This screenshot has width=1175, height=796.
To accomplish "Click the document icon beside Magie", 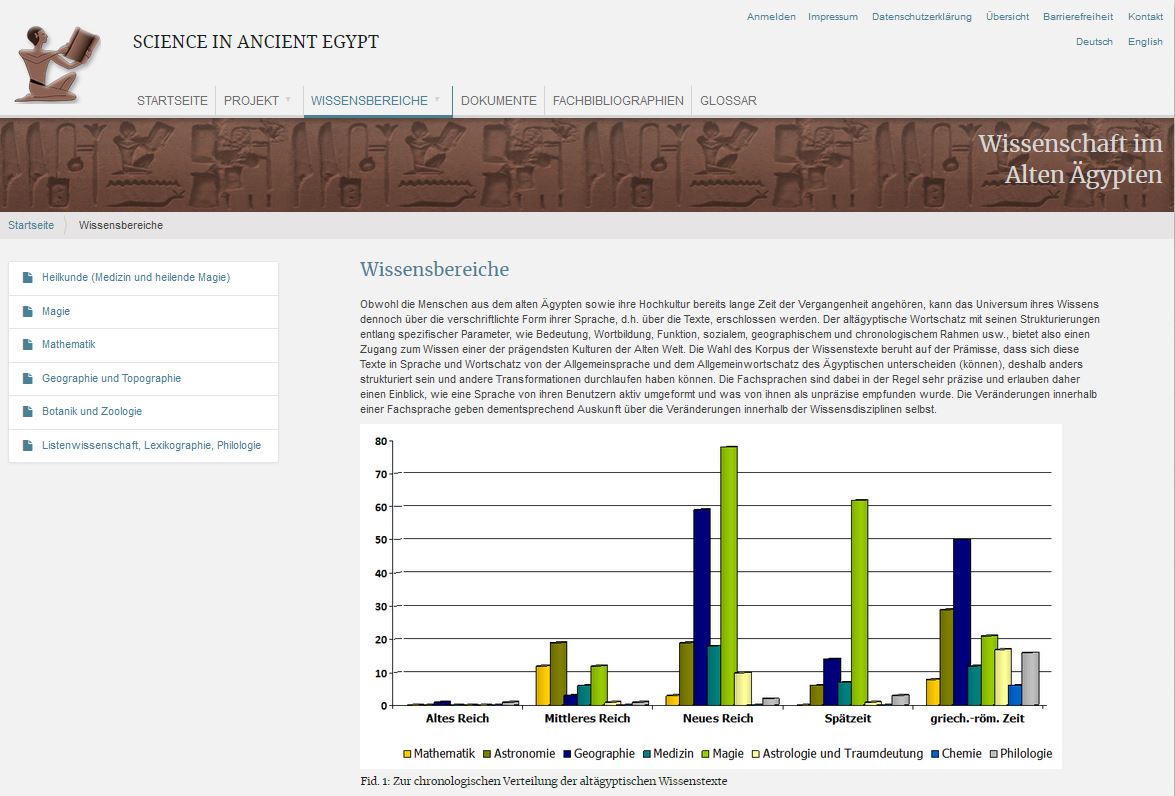I will pos(26,311).
